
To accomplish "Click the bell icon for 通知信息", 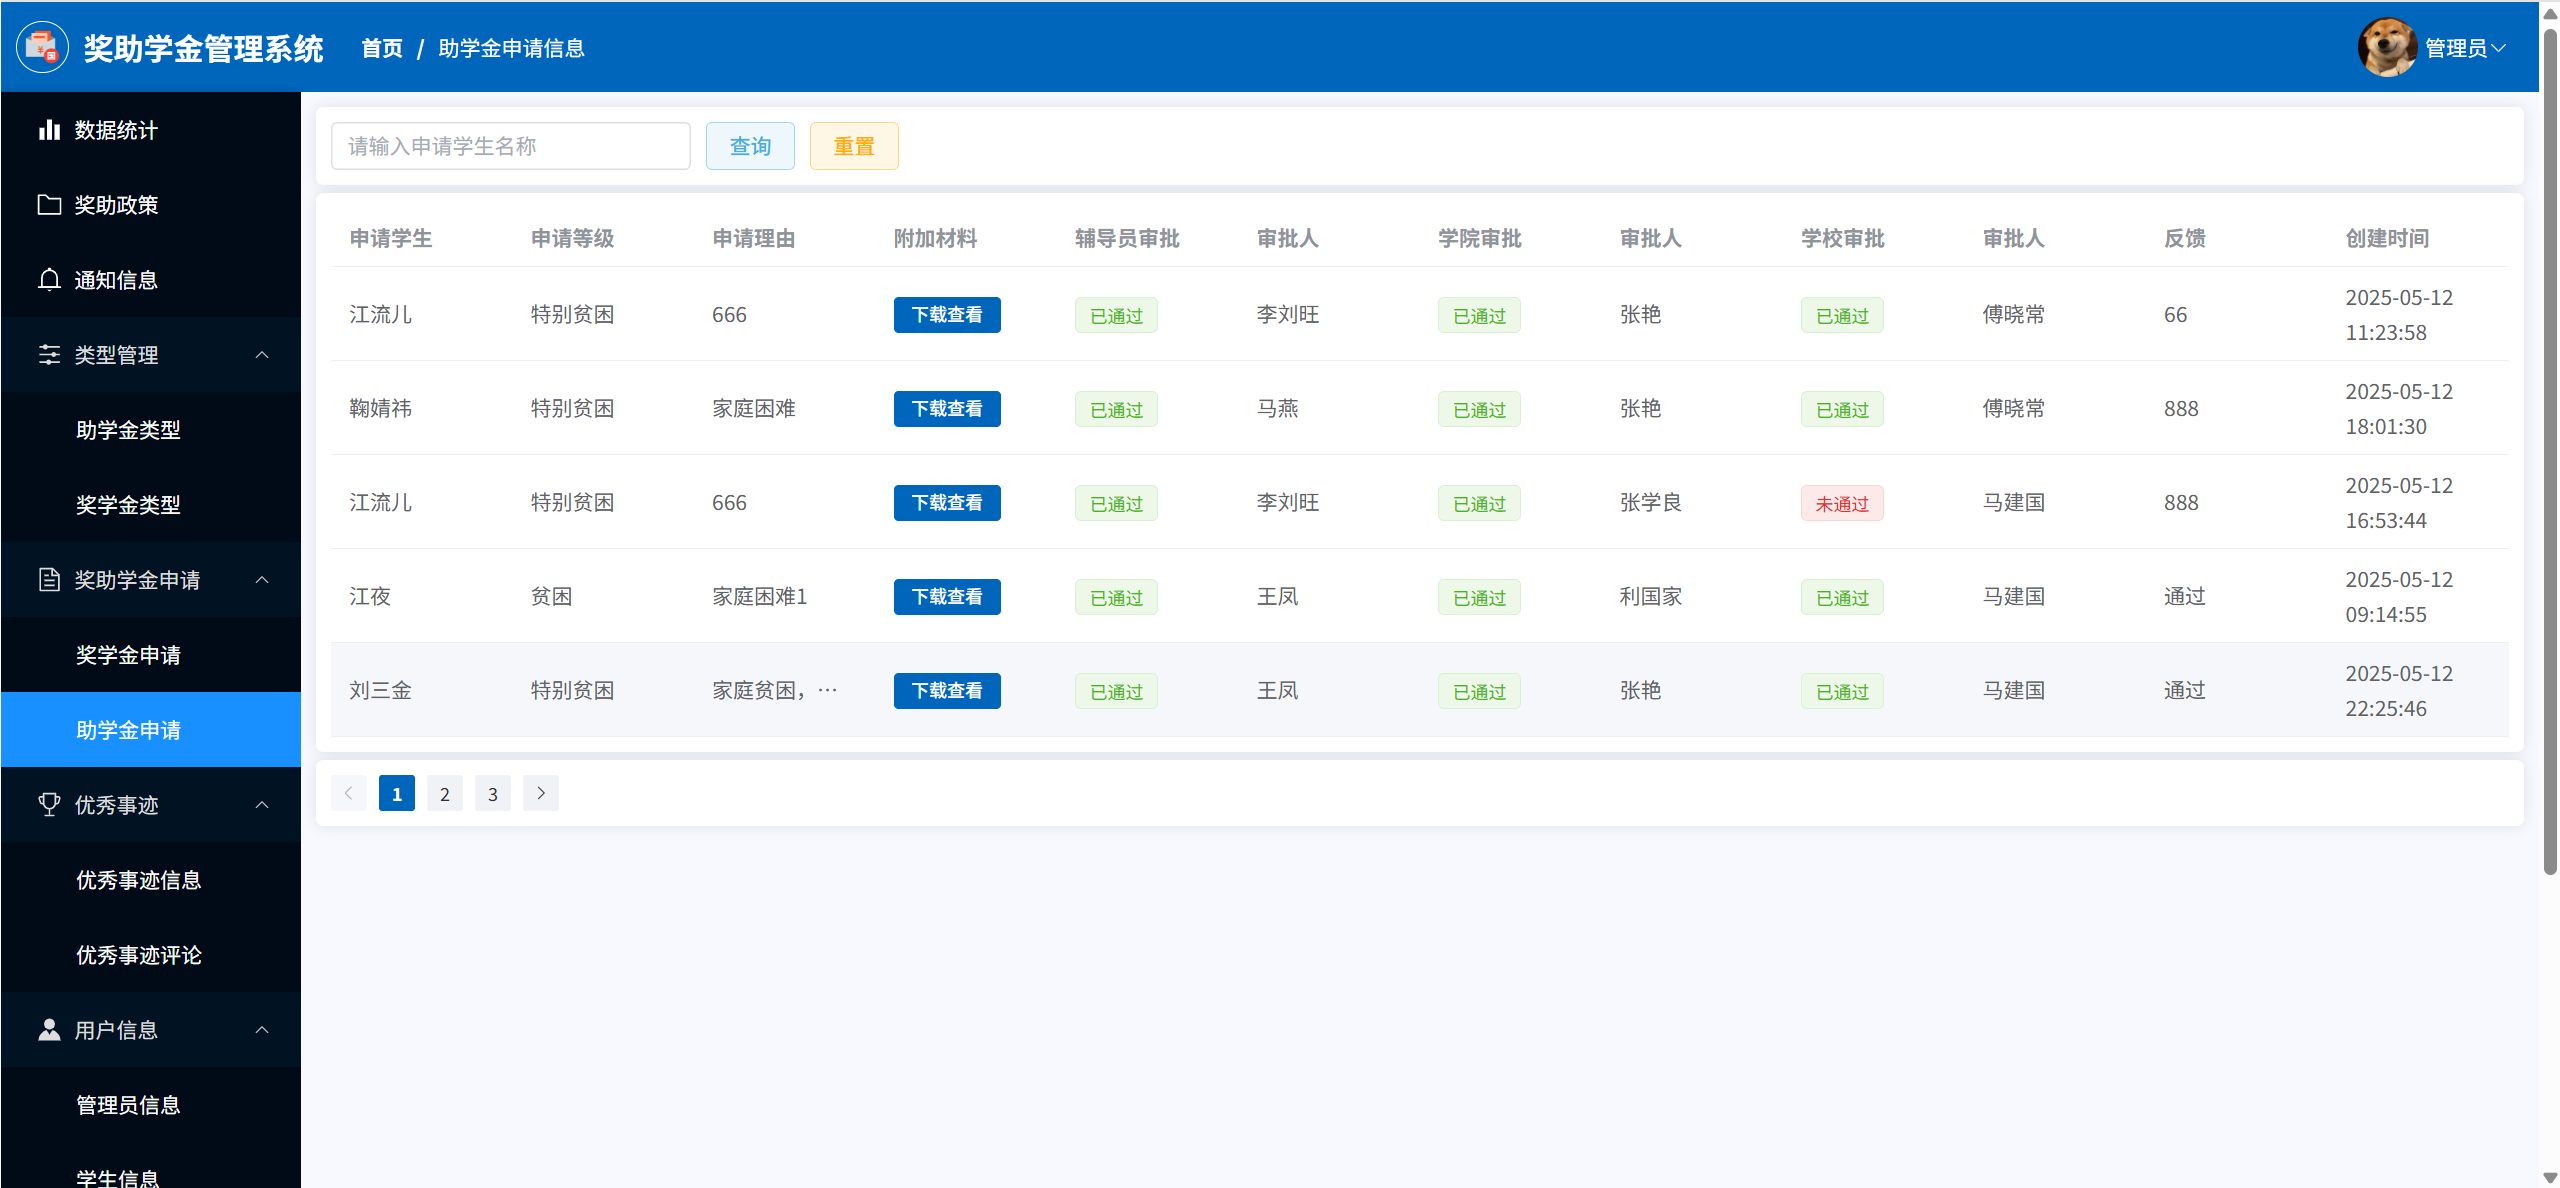I will 49,280.
